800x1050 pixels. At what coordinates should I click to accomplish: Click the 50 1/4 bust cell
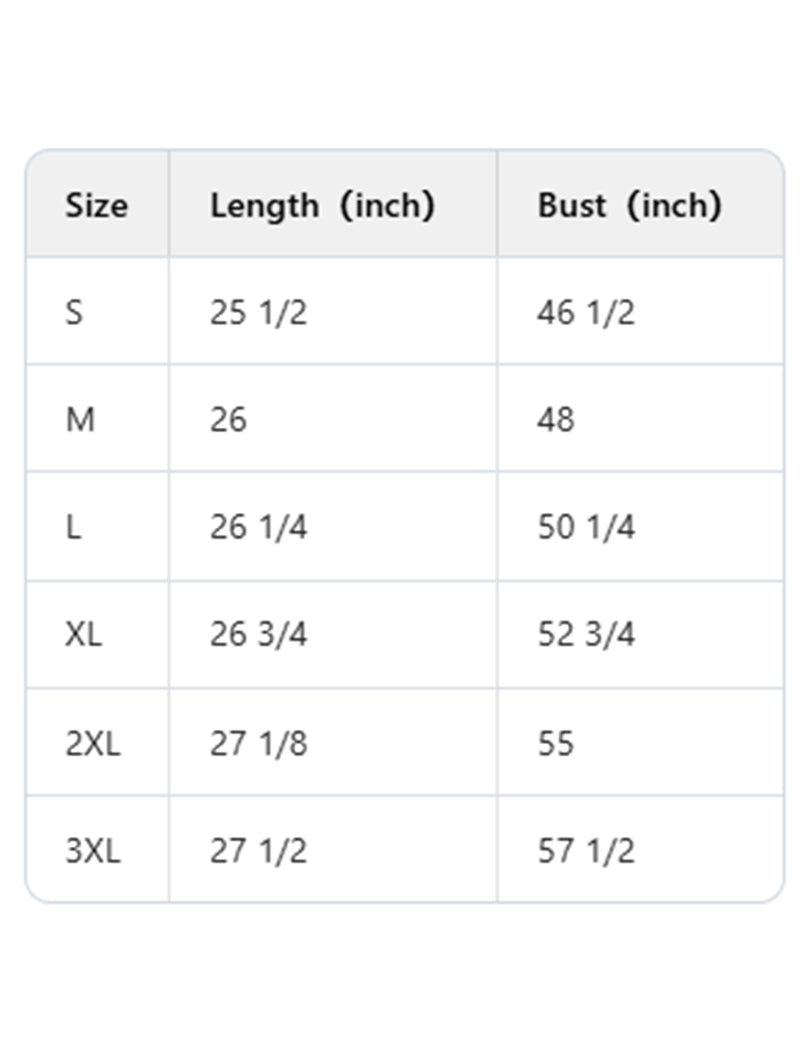pos(586,527)
